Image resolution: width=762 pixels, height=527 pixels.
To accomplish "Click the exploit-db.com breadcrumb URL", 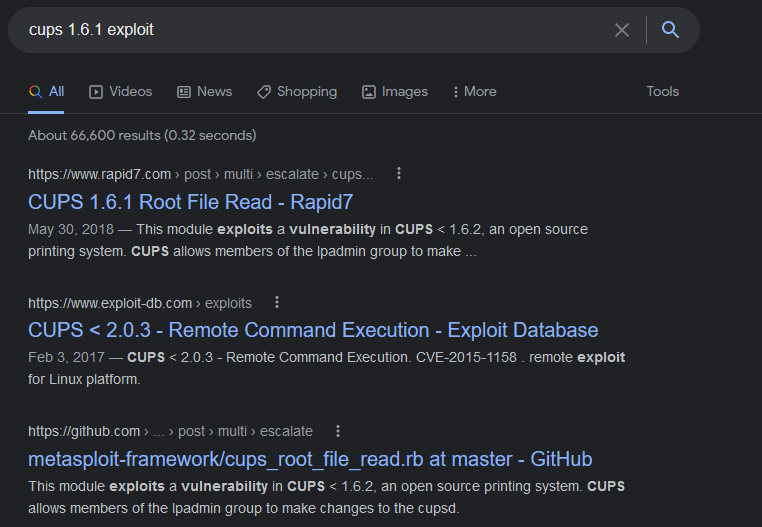I will (x=140, y=303).
